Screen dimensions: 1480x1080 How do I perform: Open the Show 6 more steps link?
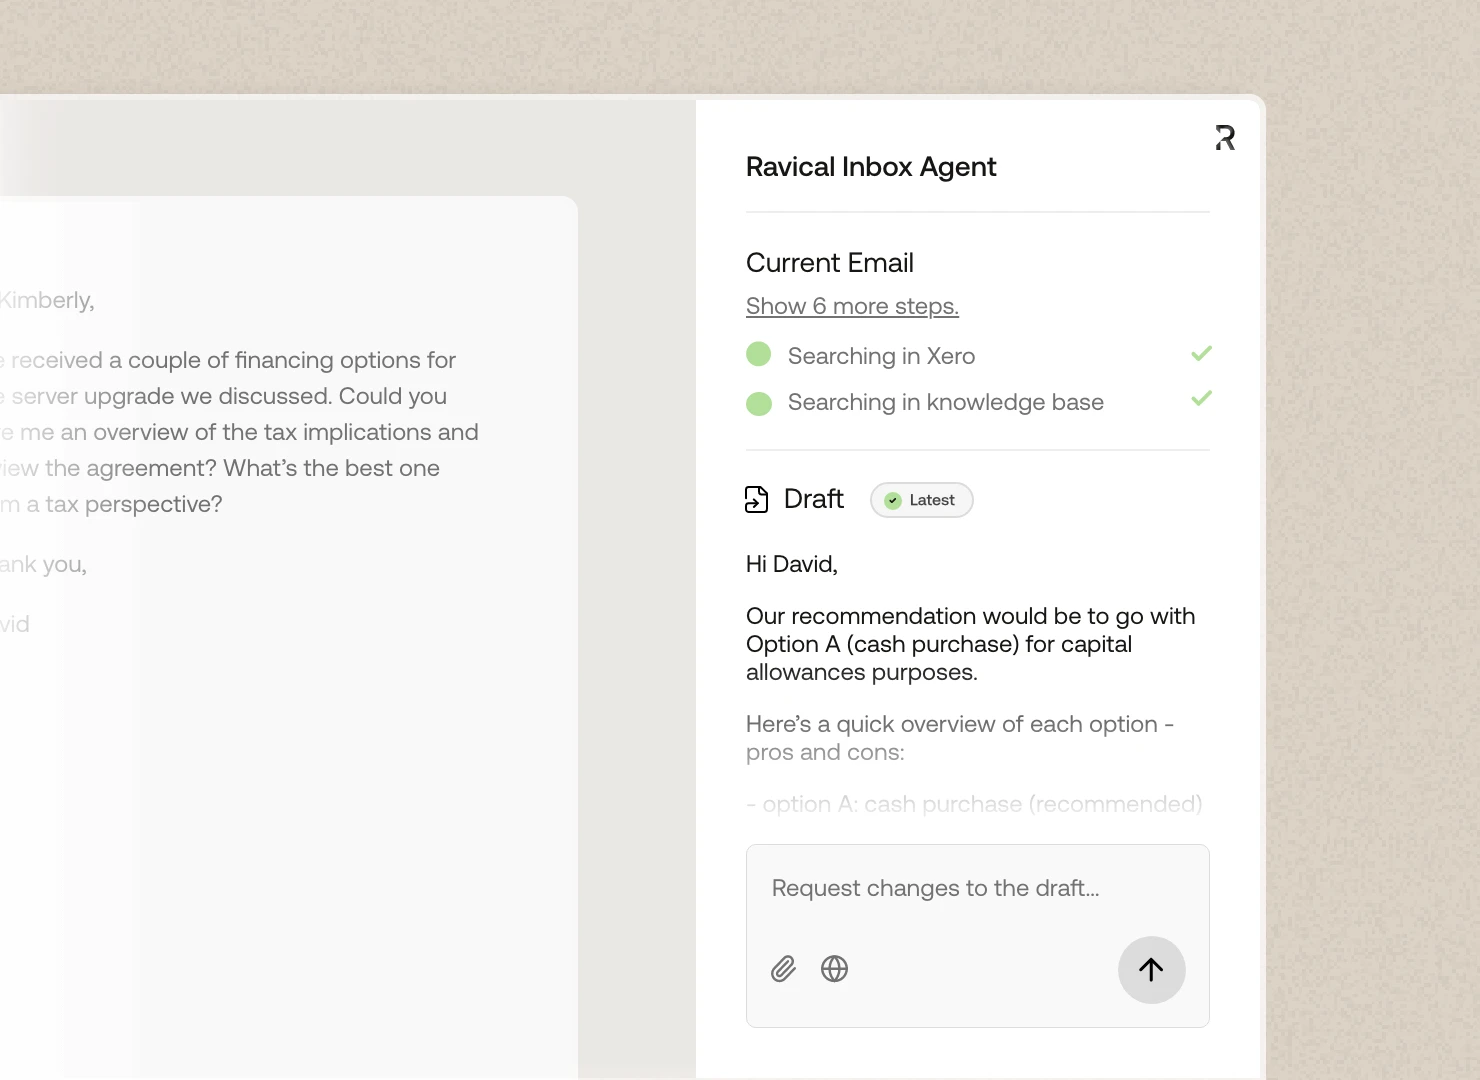click(x=852, y=306)
